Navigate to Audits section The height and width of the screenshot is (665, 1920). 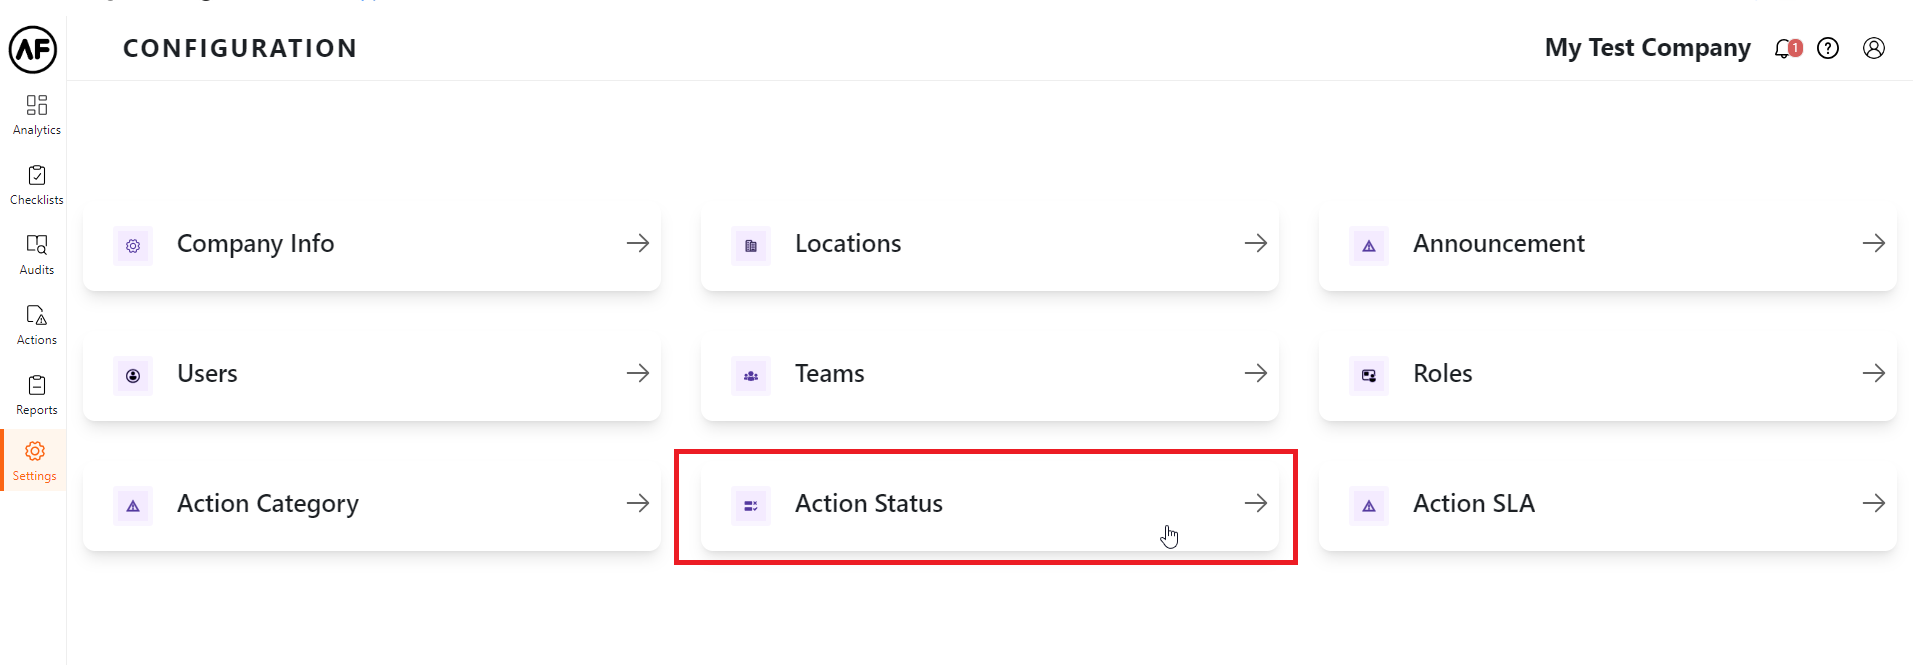tap(36, 255)
